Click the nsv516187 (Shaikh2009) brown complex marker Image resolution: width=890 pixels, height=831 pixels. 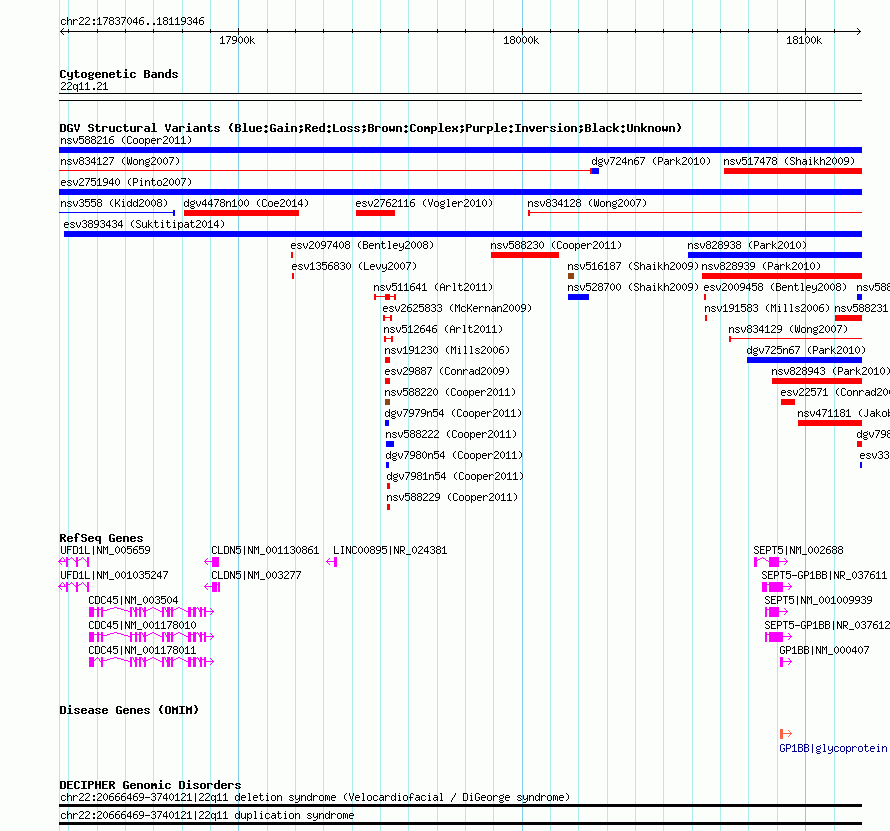[571, 276]
